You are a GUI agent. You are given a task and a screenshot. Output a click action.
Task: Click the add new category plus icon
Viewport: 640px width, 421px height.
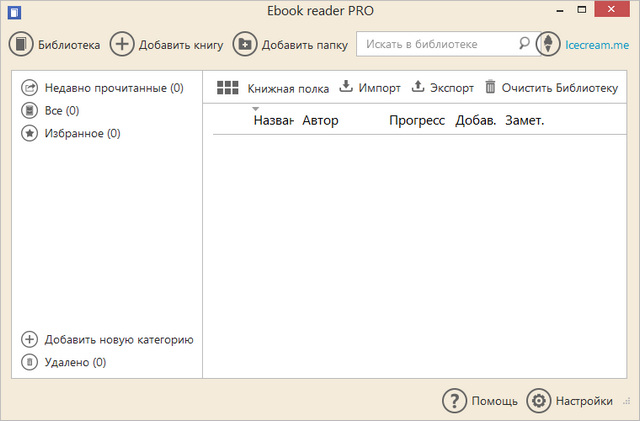29,339
